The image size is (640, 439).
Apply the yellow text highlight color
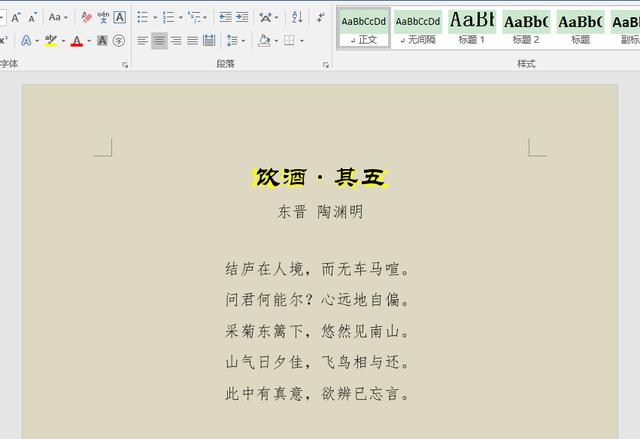coord(50,41)
